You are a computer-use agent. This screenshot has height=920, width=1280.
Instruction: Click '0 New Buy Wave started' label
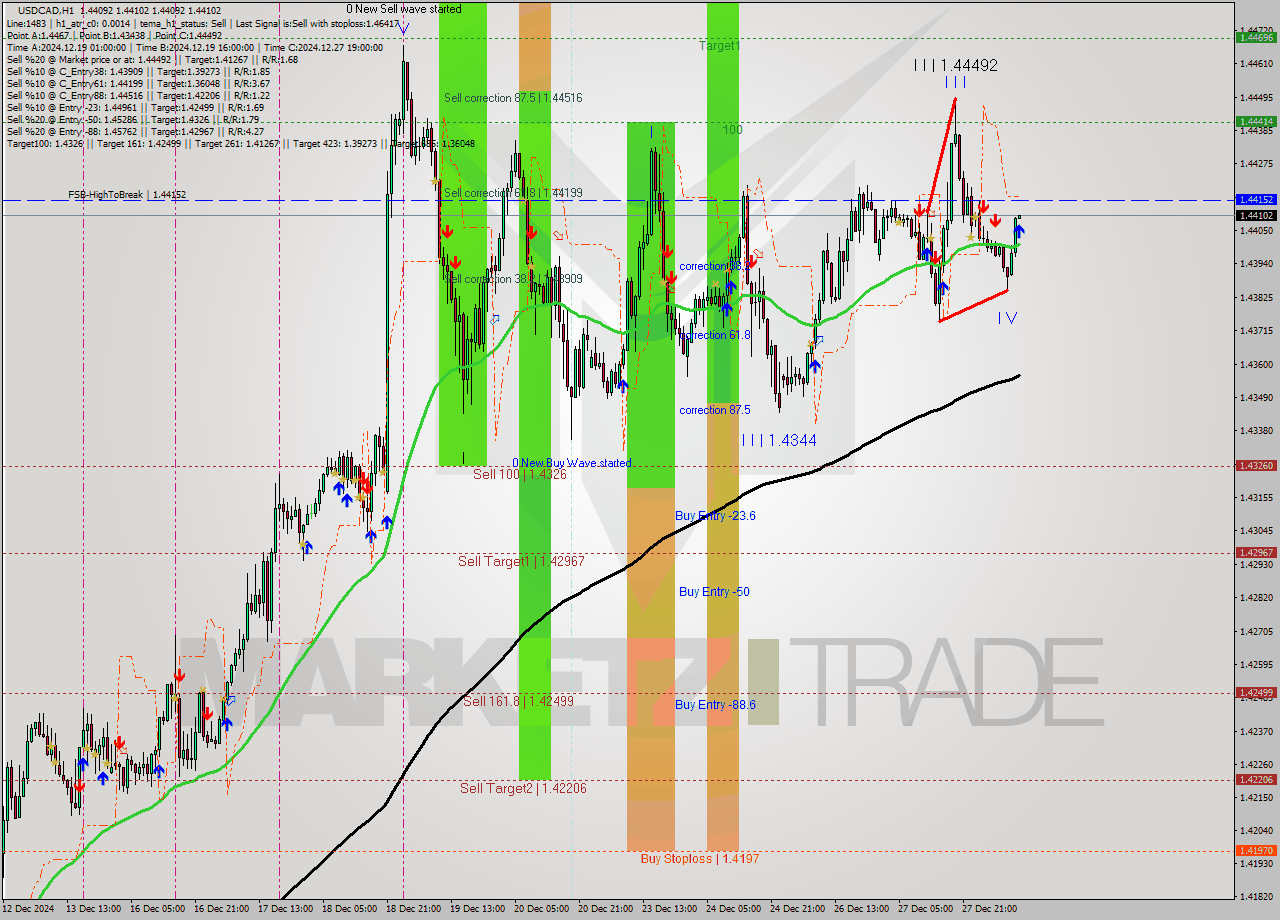(572, 463)
